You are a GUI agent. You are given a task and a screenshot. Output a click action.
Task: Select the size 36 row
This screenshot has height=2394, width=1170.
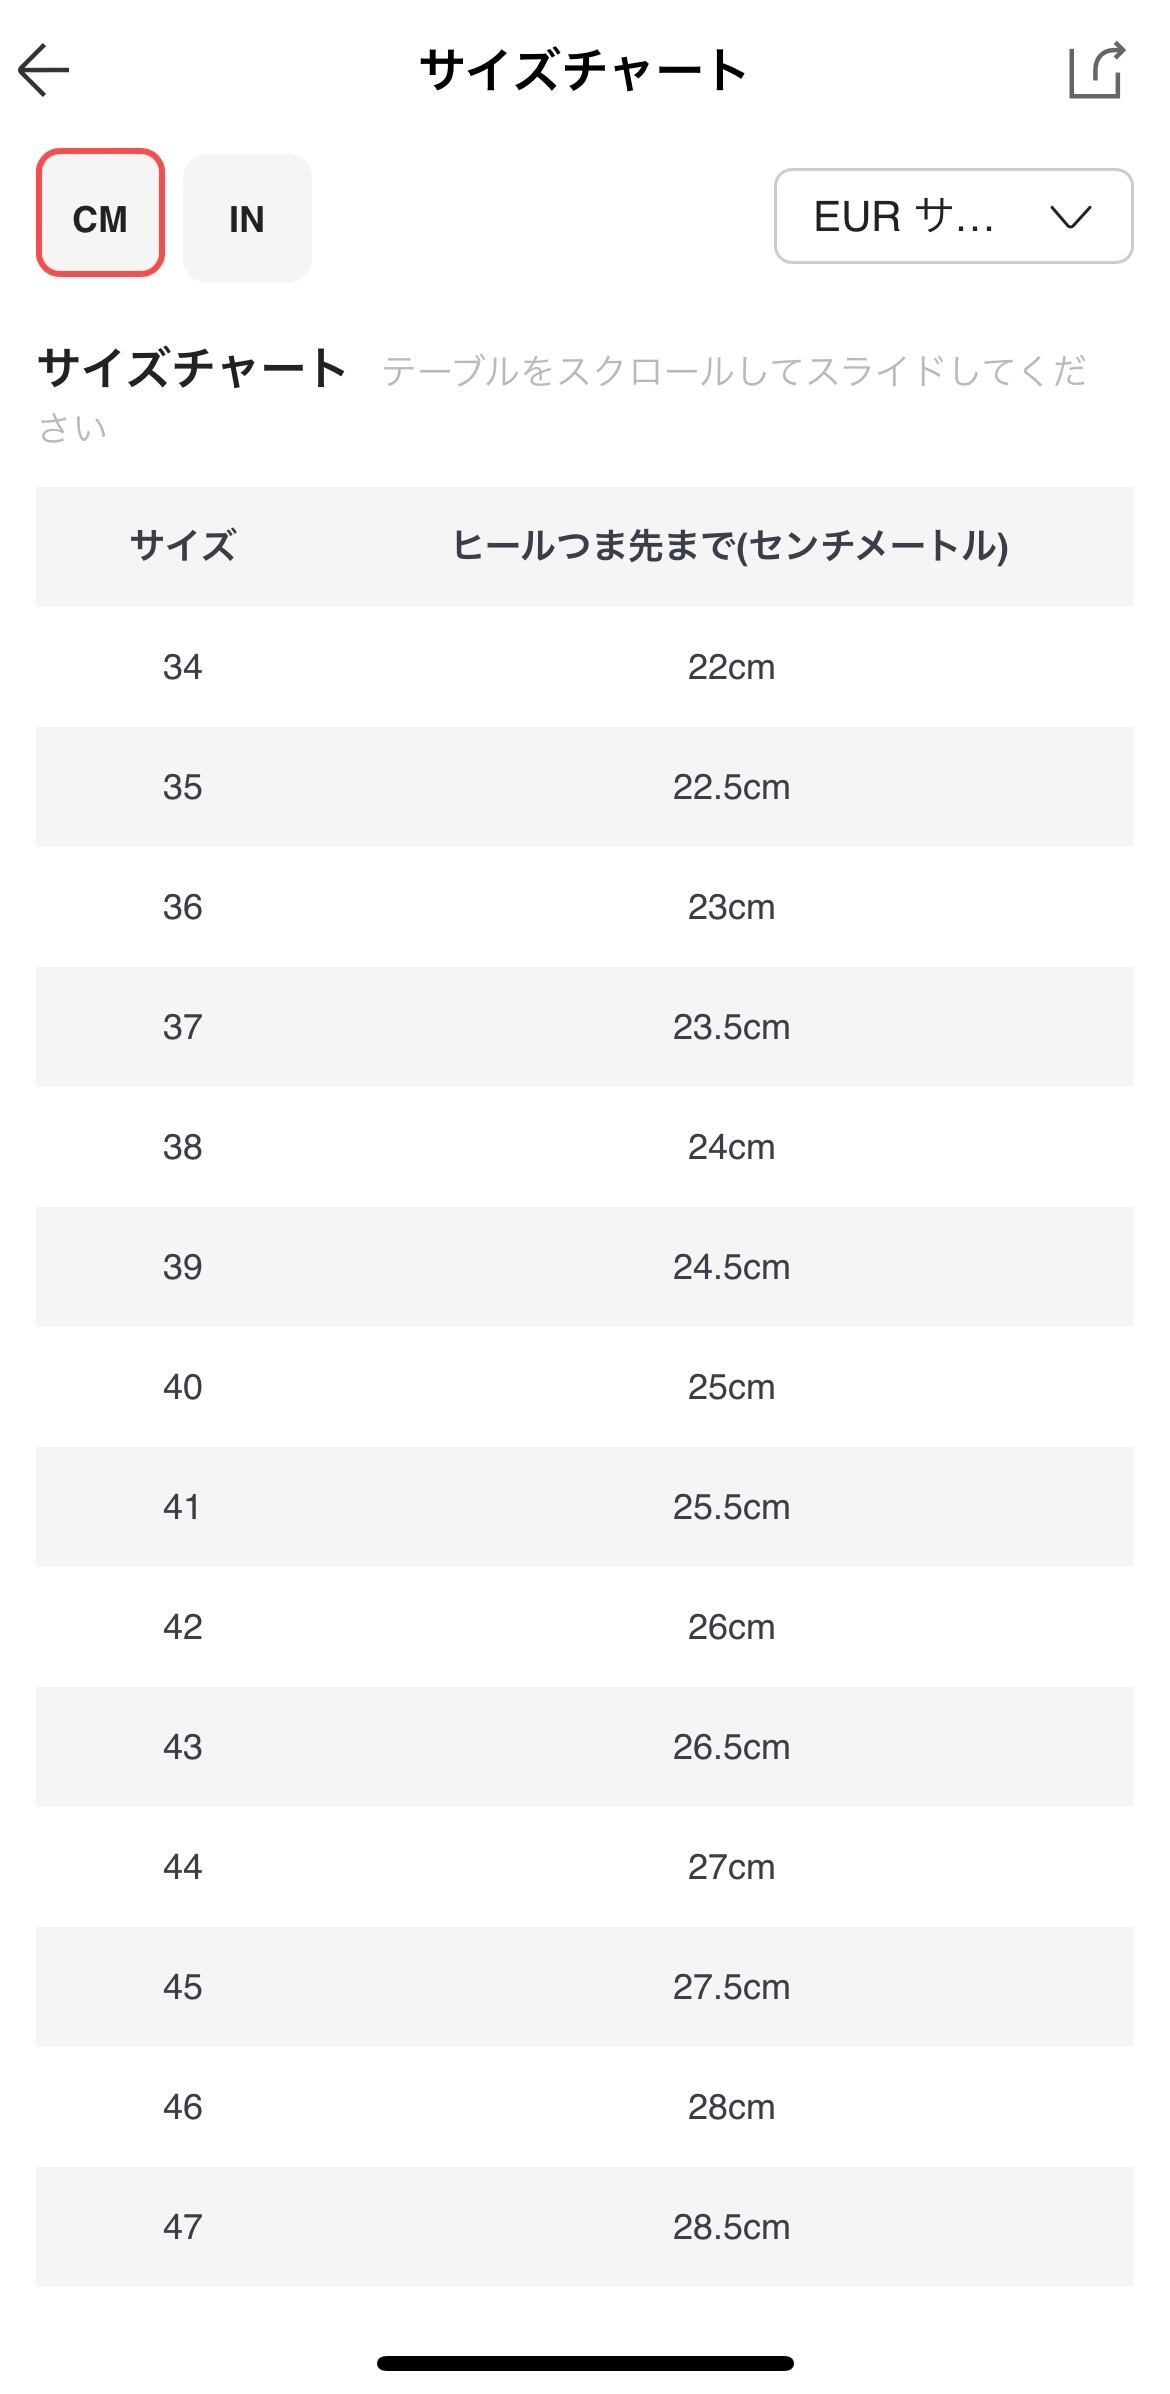pyautogui.click(x=585, y=907)
